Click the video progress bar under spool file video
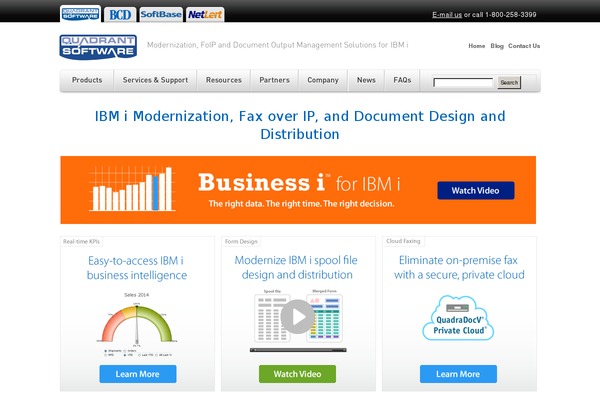Screen dimensions: 600x400 (x=298, y=350)
